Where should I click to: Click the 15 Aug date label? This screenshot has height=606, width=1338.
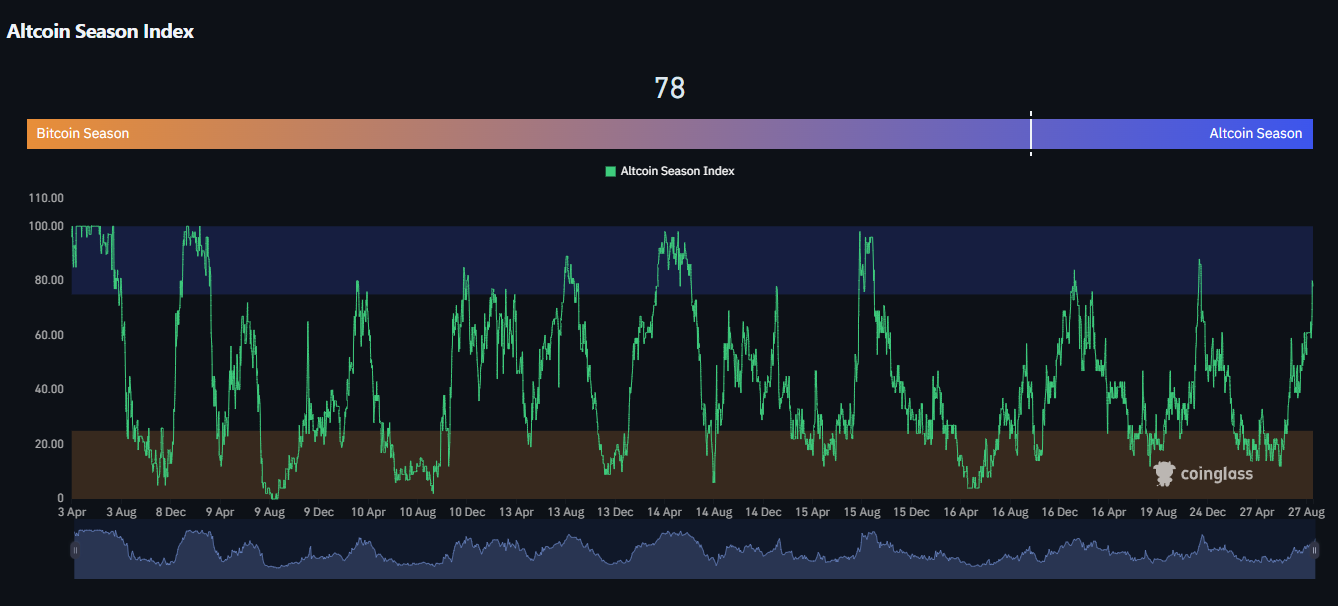coord(862,512)
